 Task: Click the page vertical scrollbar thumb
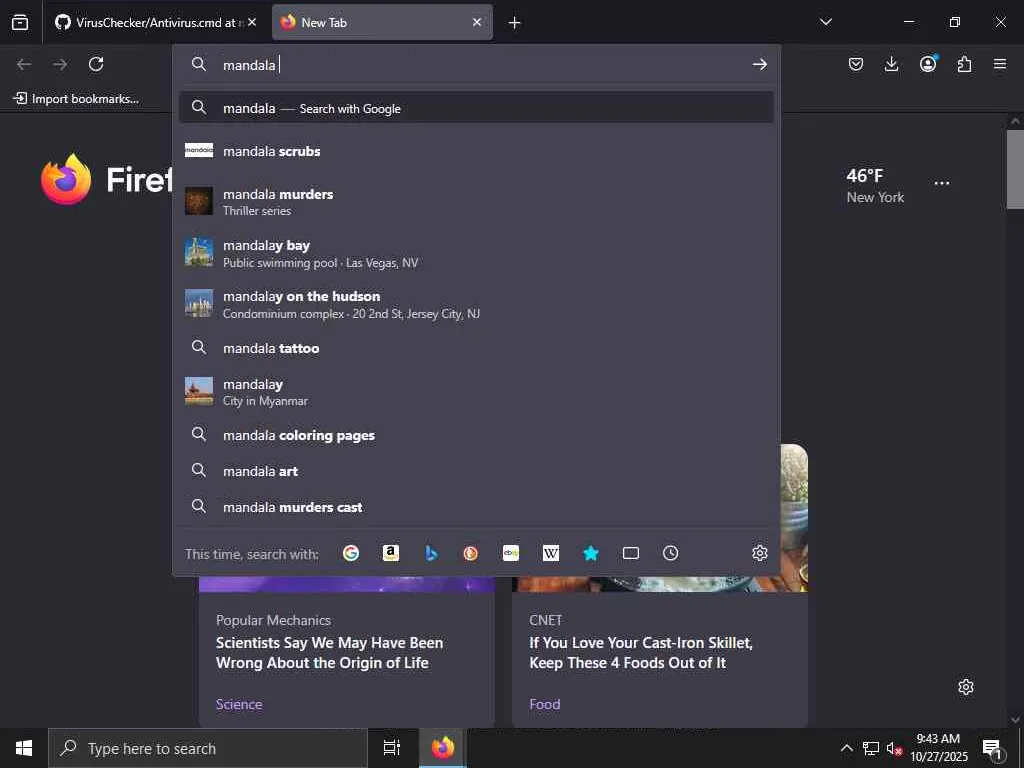click(x=1015, y=169)
